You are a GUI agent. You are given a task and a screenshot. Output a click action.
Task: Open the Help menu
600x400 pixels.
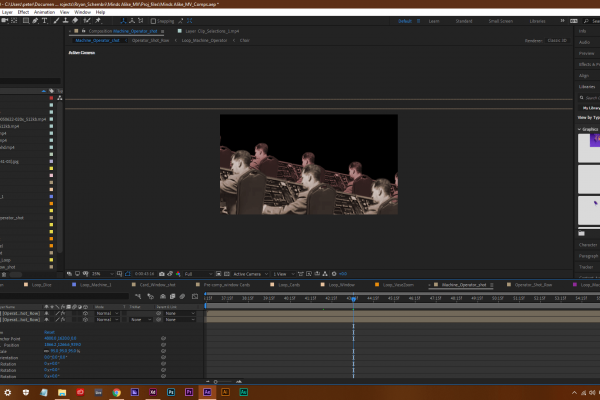tap(100, 12)
